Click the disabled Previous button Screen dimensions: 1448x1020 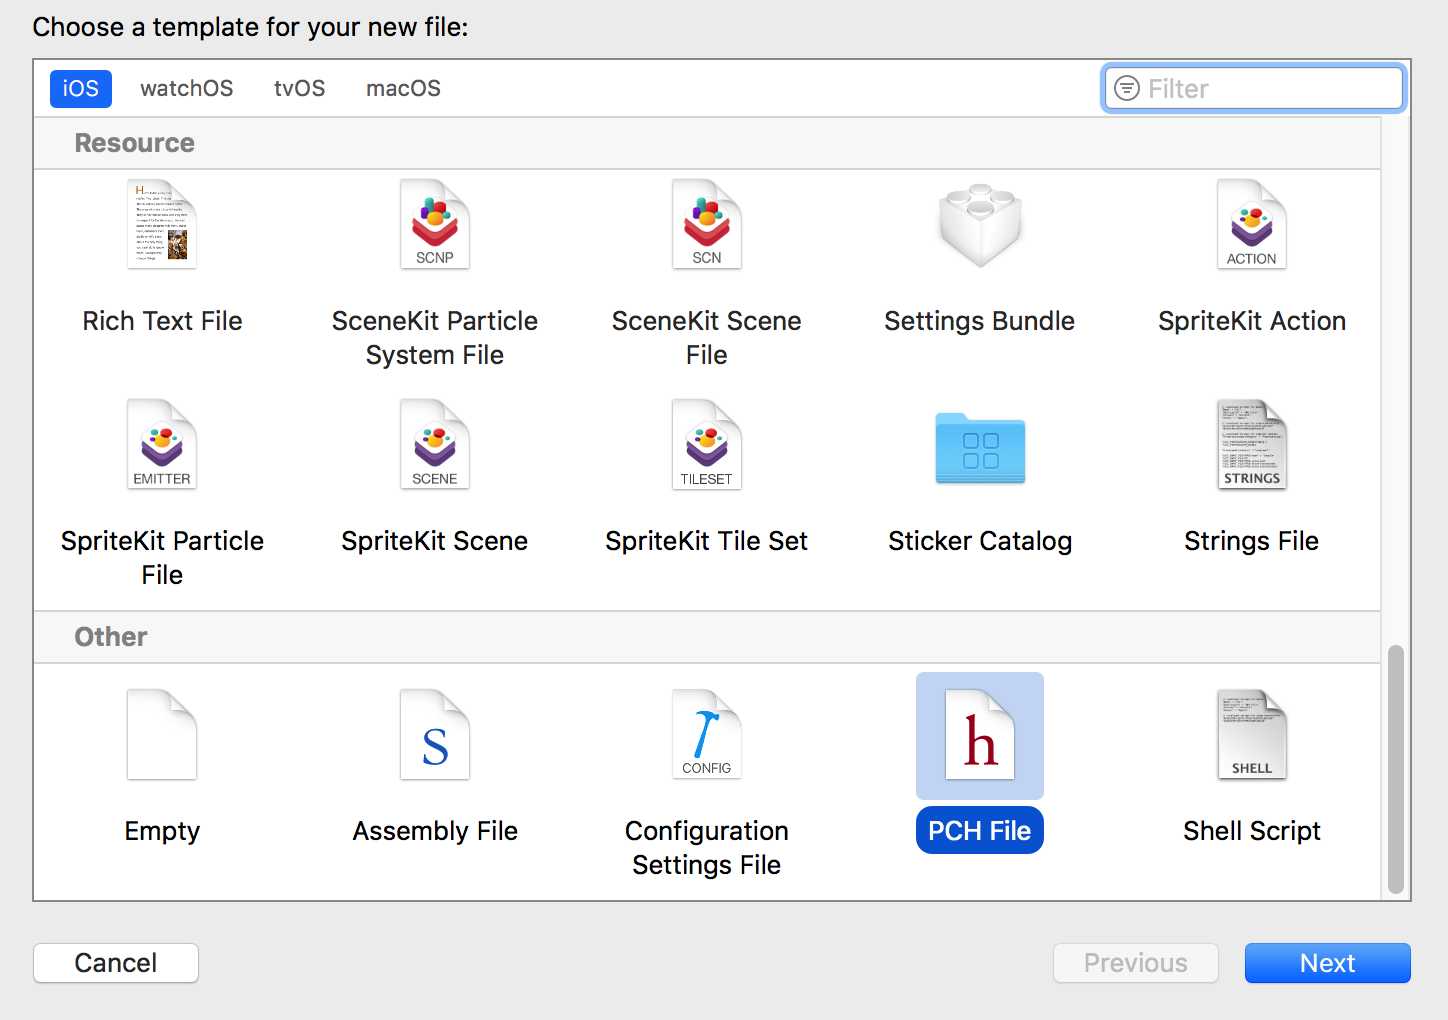pos(1136,963)
